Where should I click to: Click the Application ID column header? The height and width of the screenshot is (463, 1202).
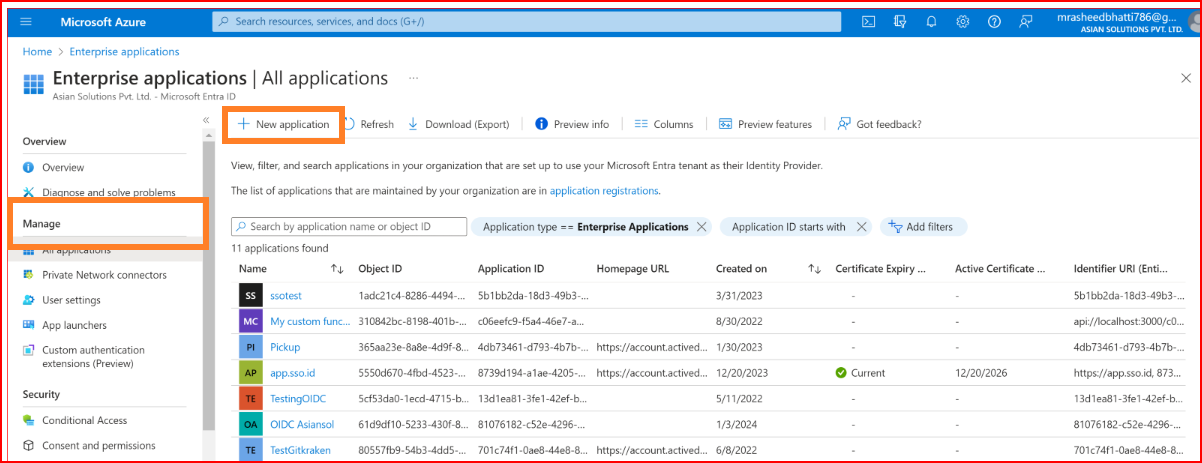(510, 268)
